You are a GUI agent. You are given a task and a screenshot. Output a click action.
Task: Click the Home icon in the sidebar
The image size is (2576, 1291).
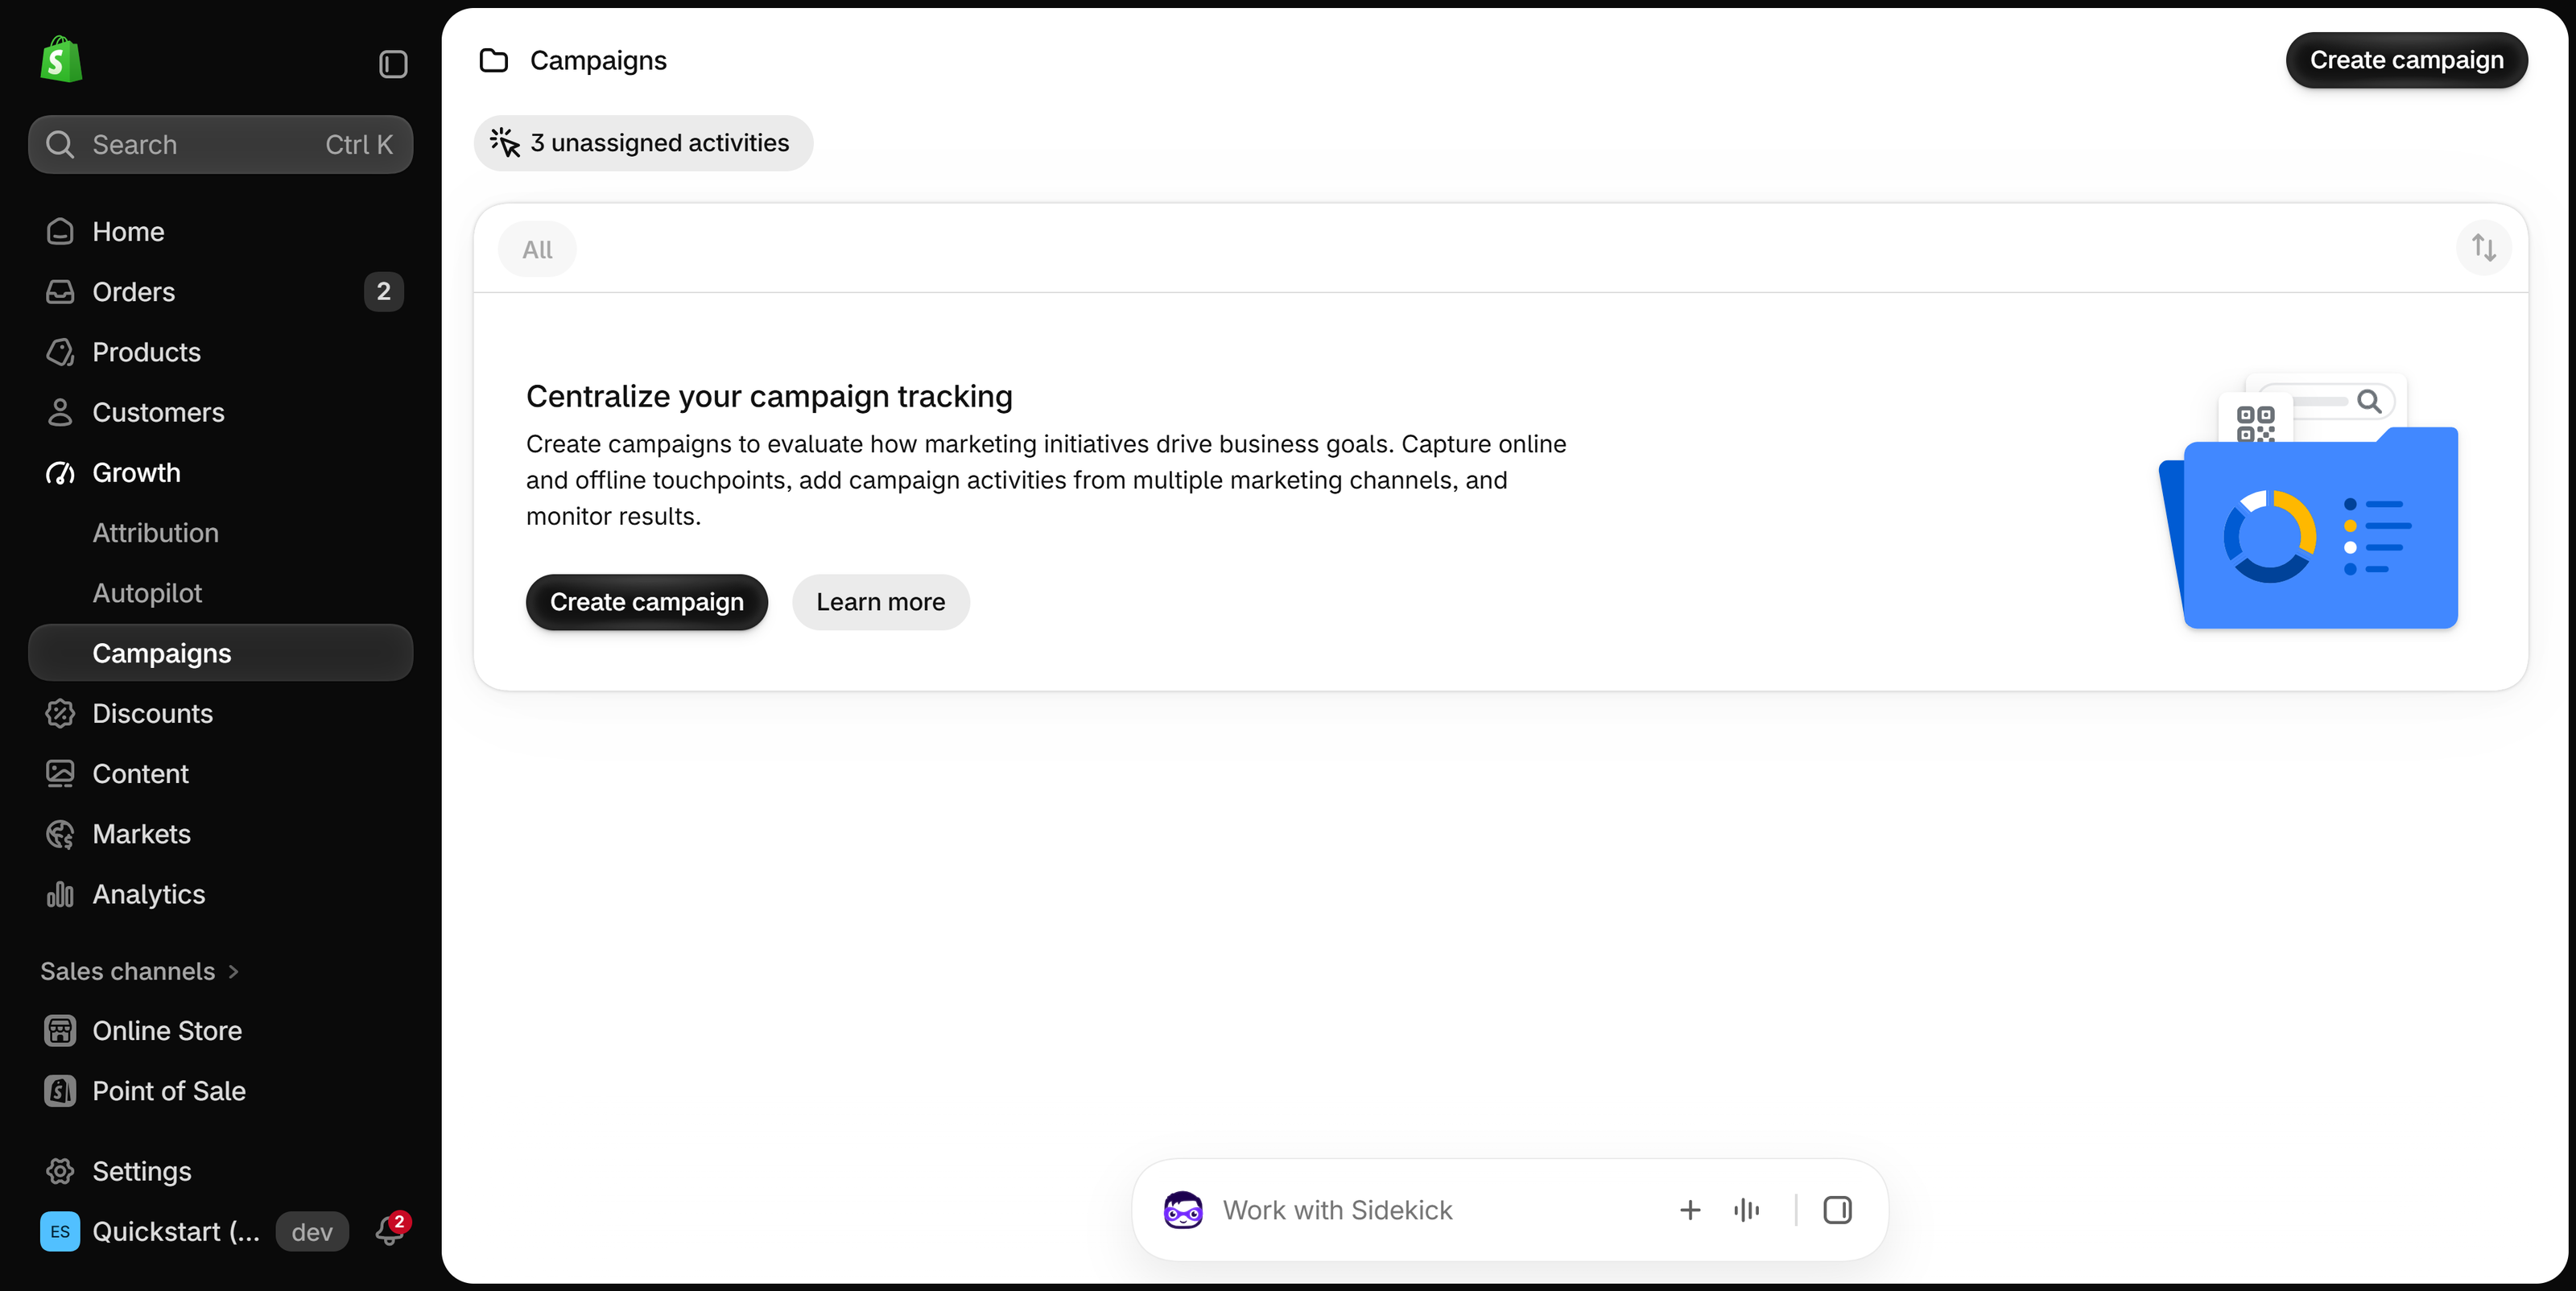pyautogui.click(x=60, y=232)
